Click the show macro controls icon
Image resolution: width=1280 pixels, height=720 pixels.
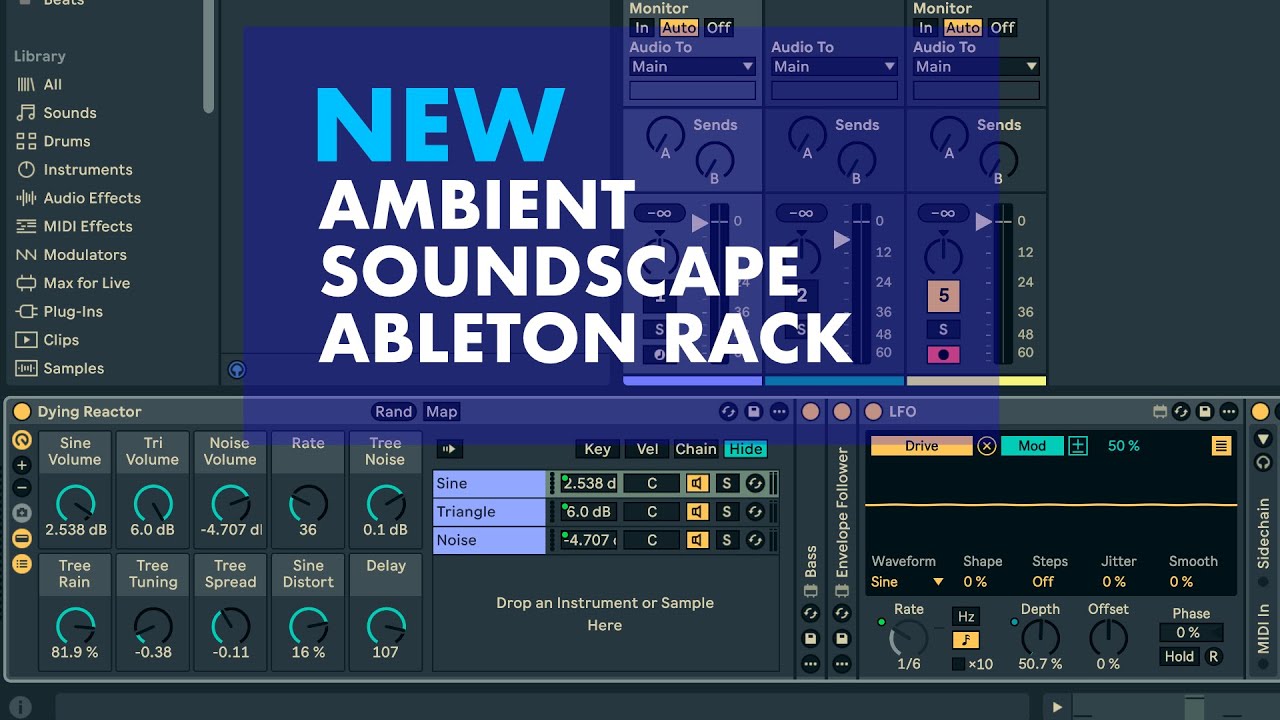[21, 440]
